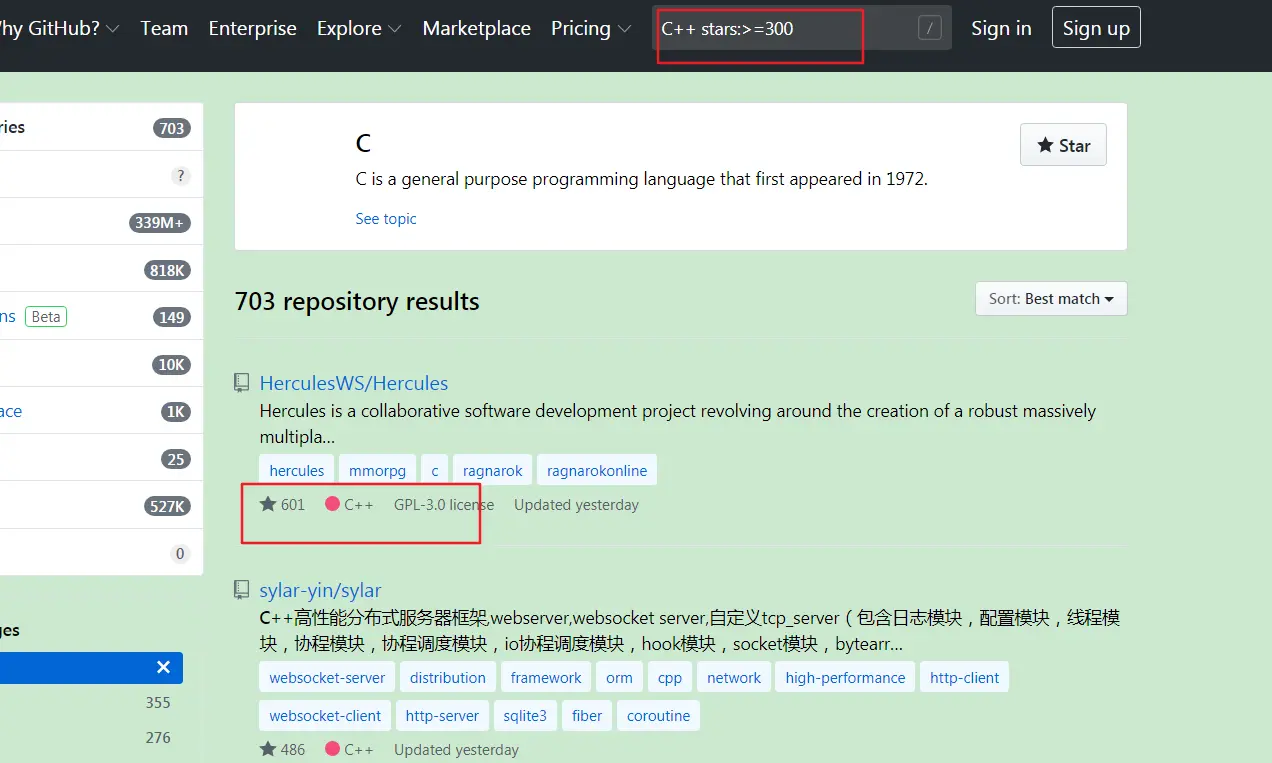
Task: Click the slash shortcut icon in search box
Action: click(930, 29)
